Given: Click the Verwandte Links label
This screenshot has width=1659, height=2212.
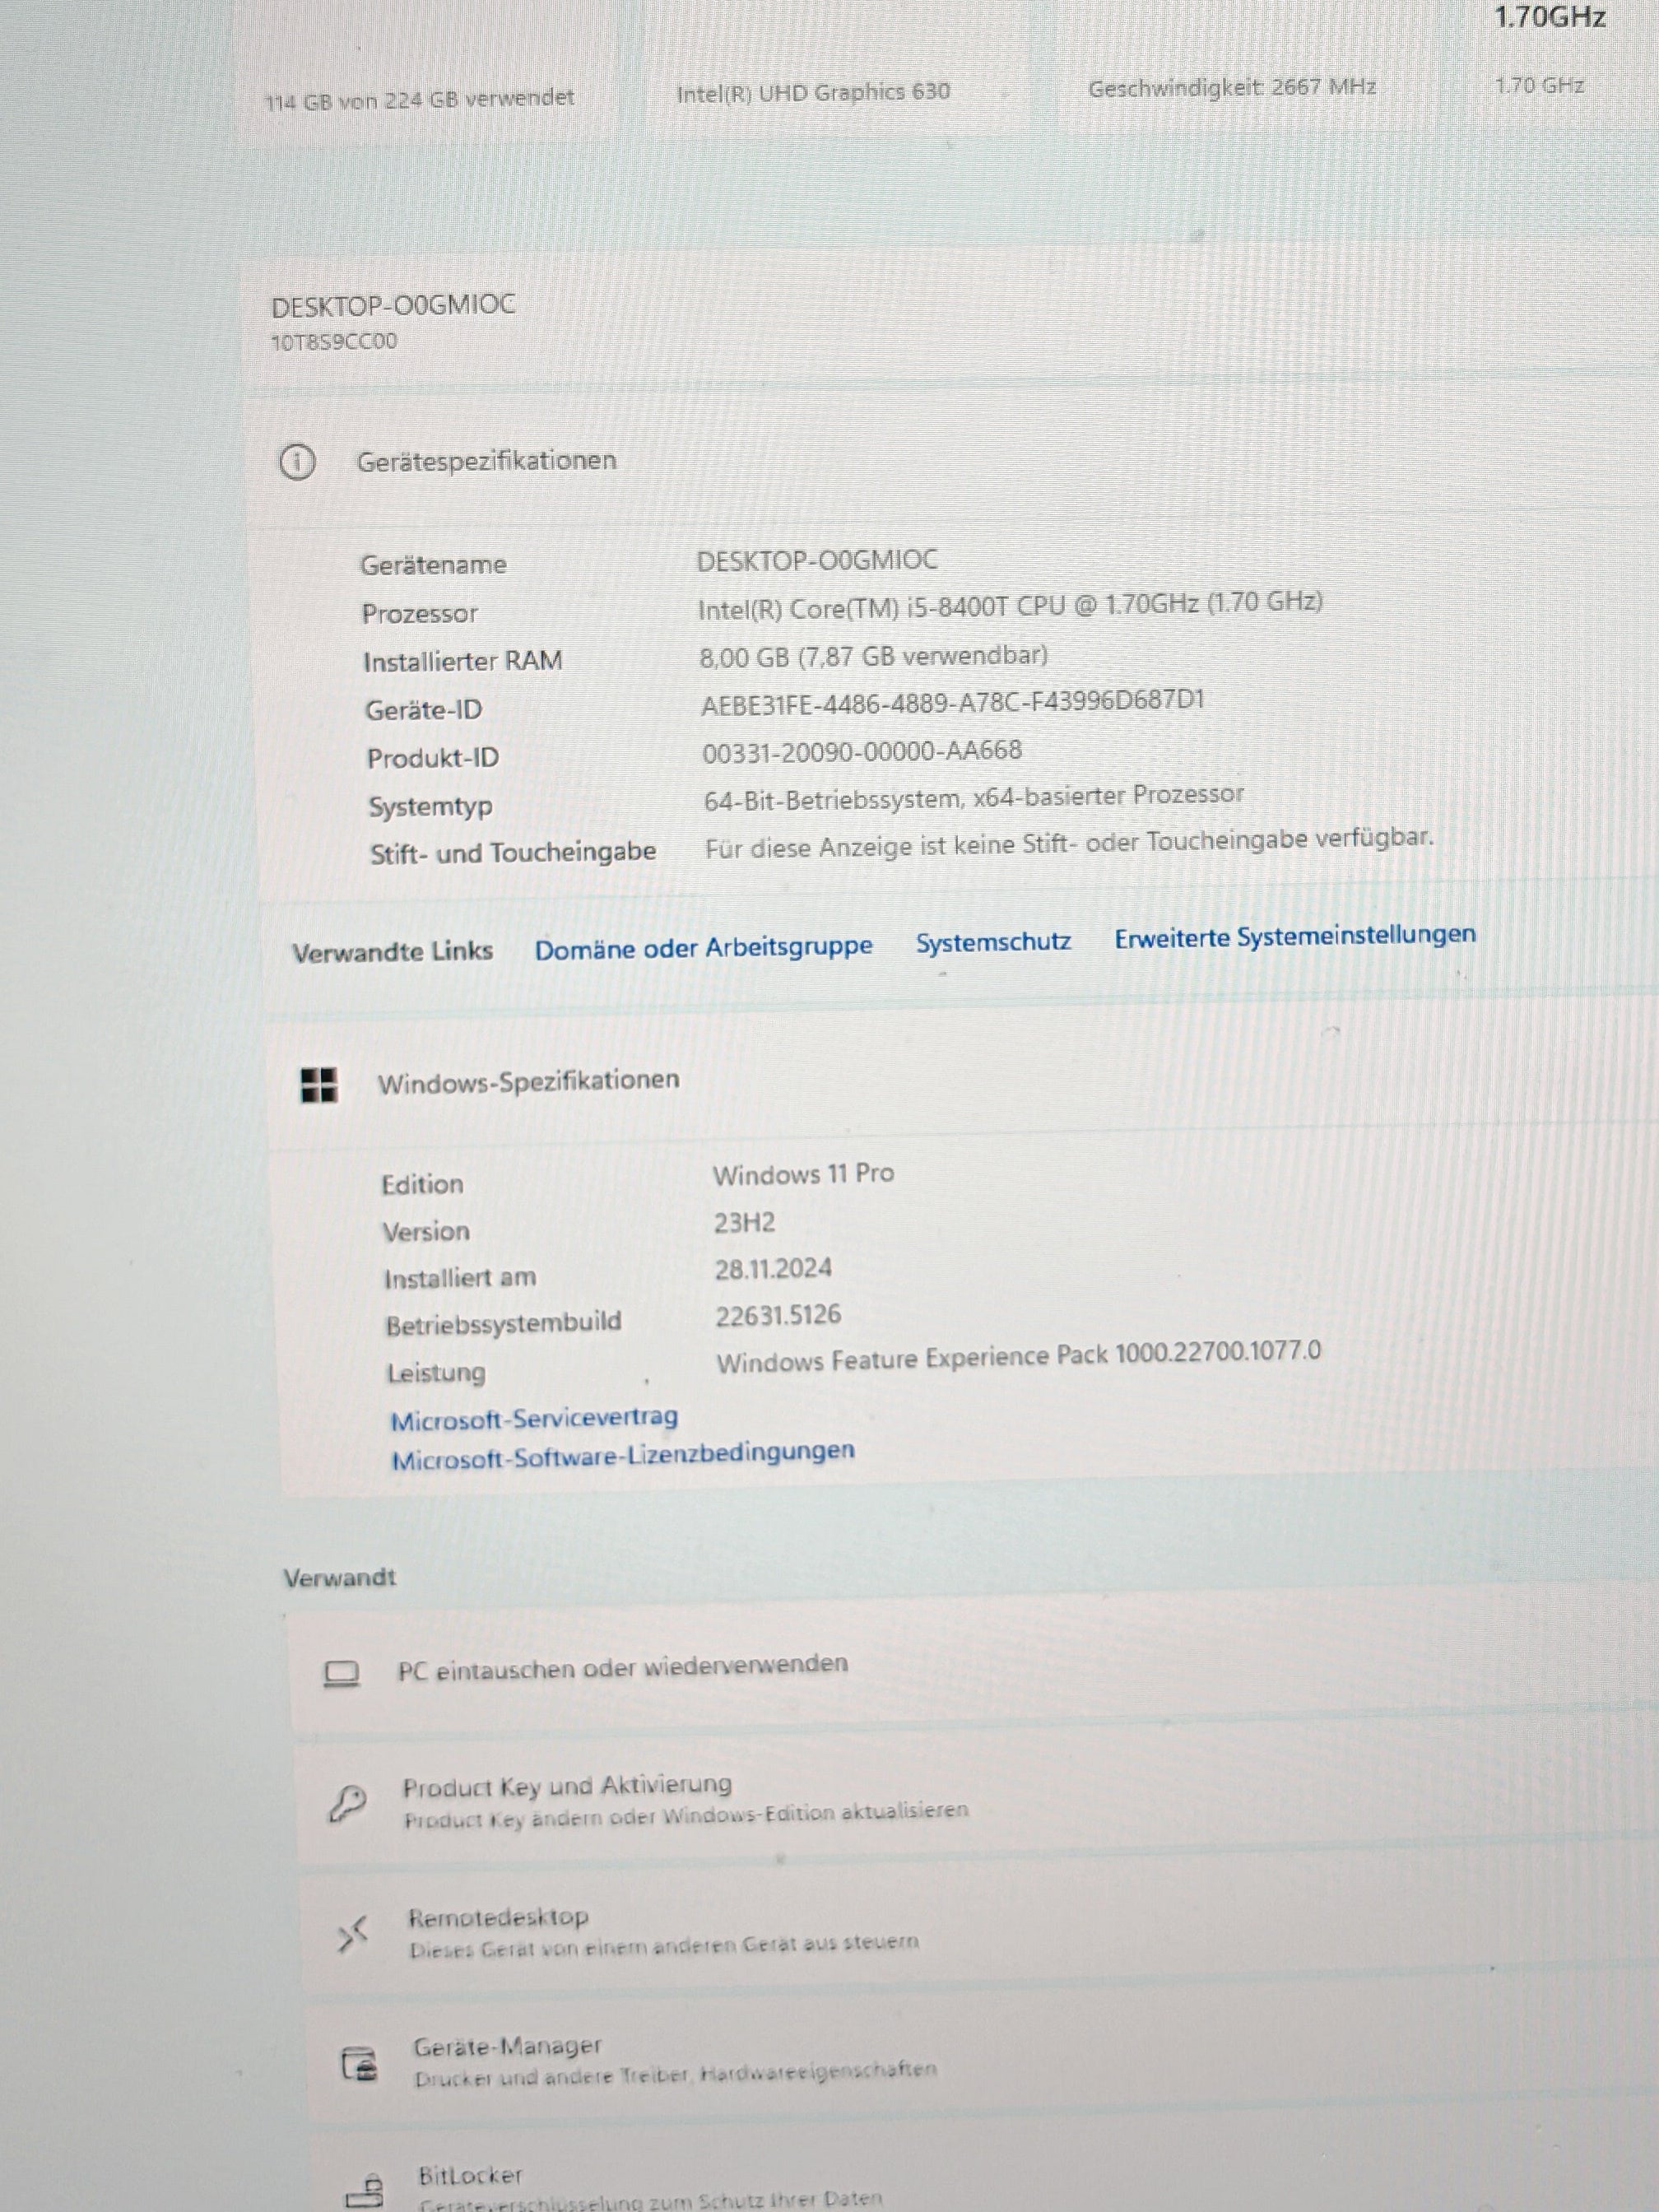Looking at the screenshot, I should [x=392, y=951].
